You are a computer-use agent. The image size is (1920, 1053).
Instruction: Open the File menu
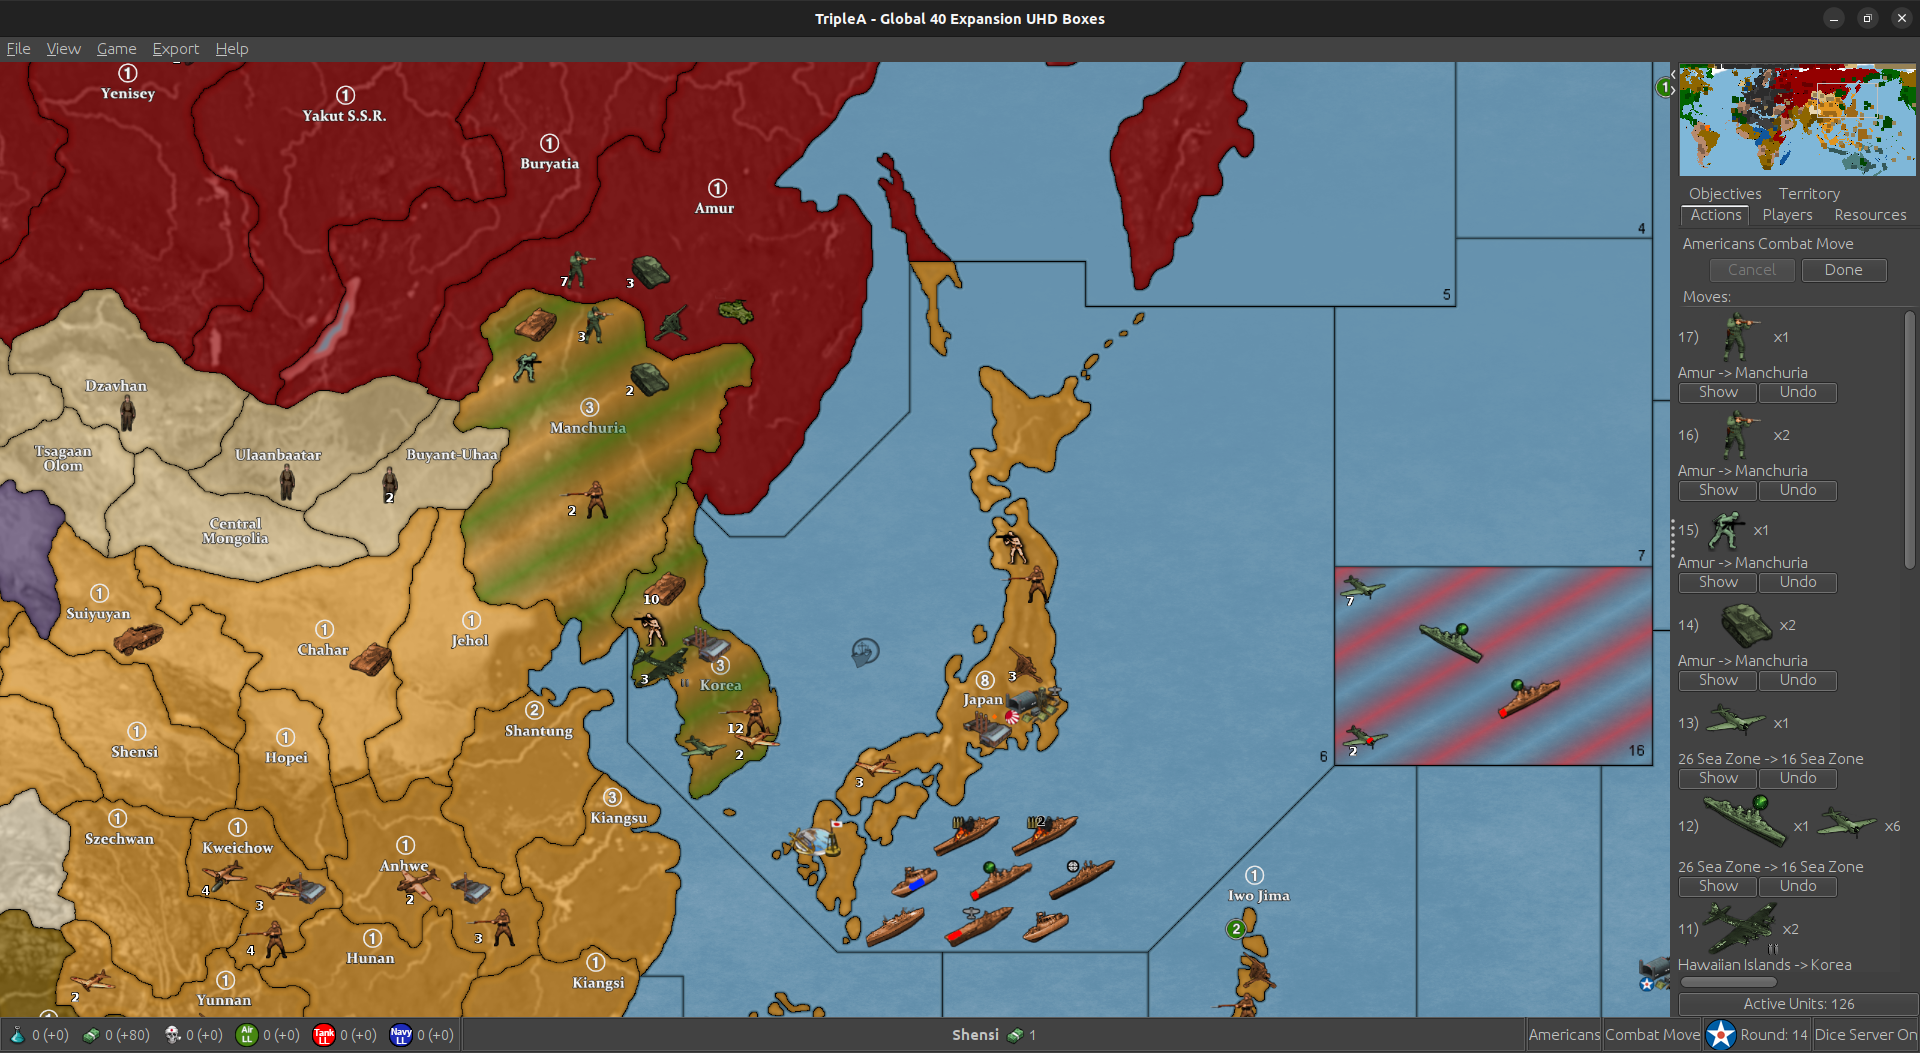click(18, 48)
